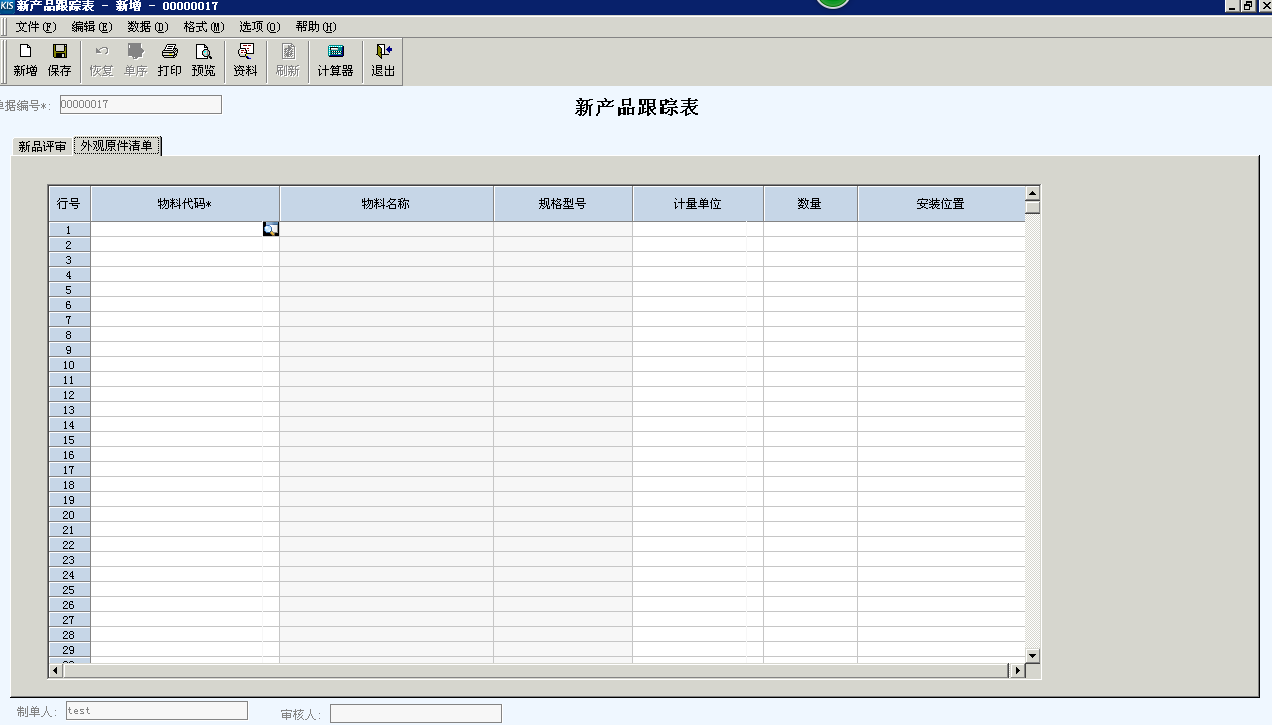Click the 审核人 input field
This screenshot has width=1279, height=726.
pos(415,714)
